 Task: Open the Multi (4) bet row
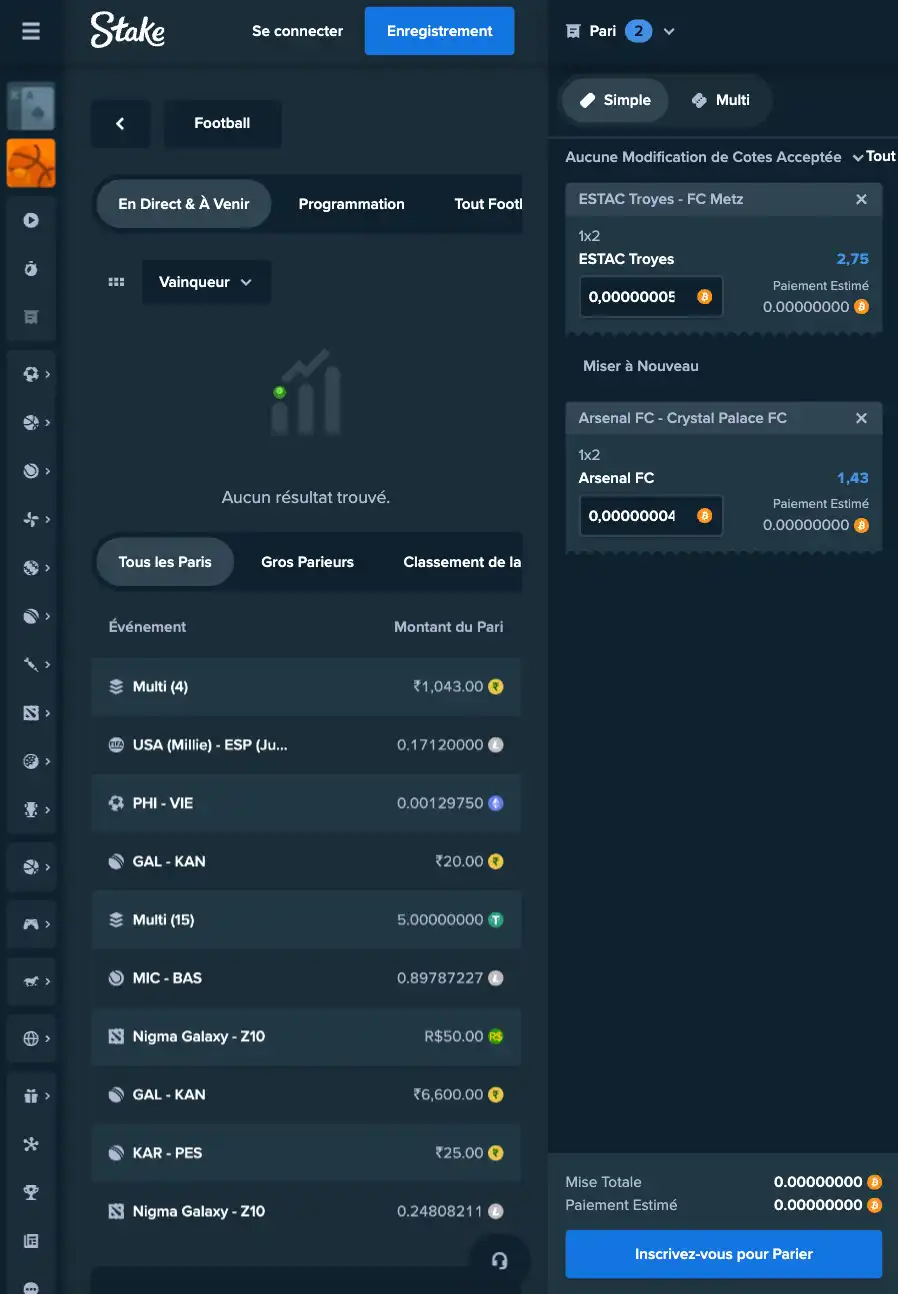pyautogui.click(x=306, y=687)
